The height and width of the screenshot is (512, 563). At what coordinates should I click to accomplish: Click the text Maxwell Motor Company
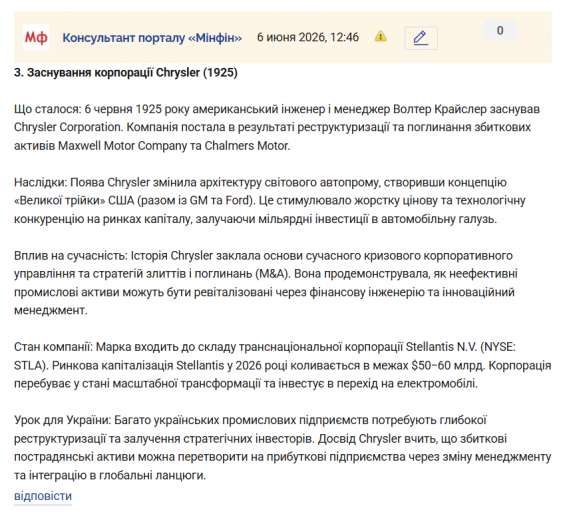pyautogui.click(x=122, y=146)
